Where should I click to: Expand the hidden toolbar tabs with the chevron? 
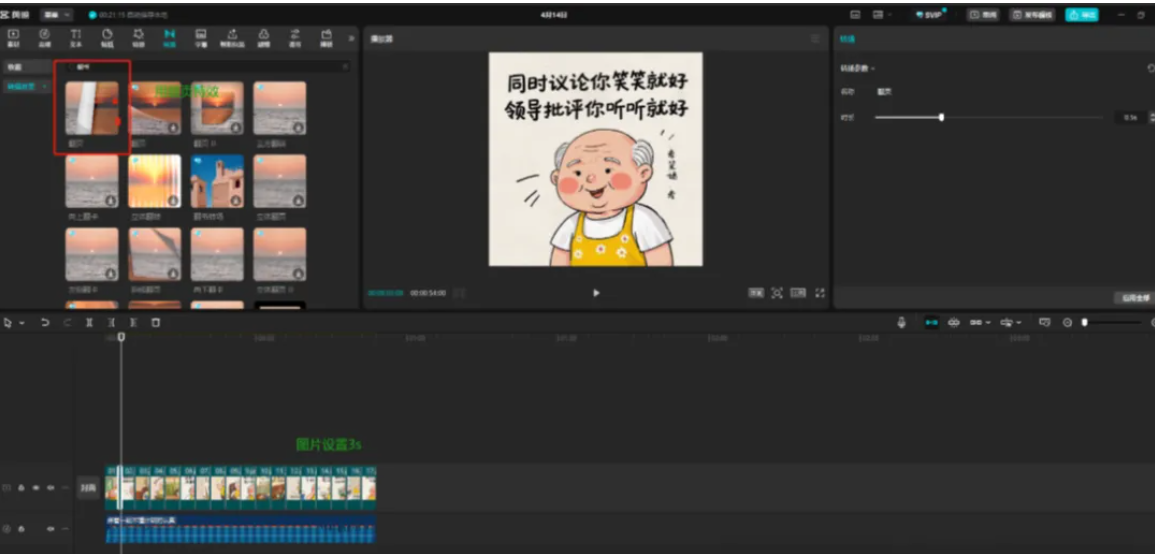coord(351,38)
